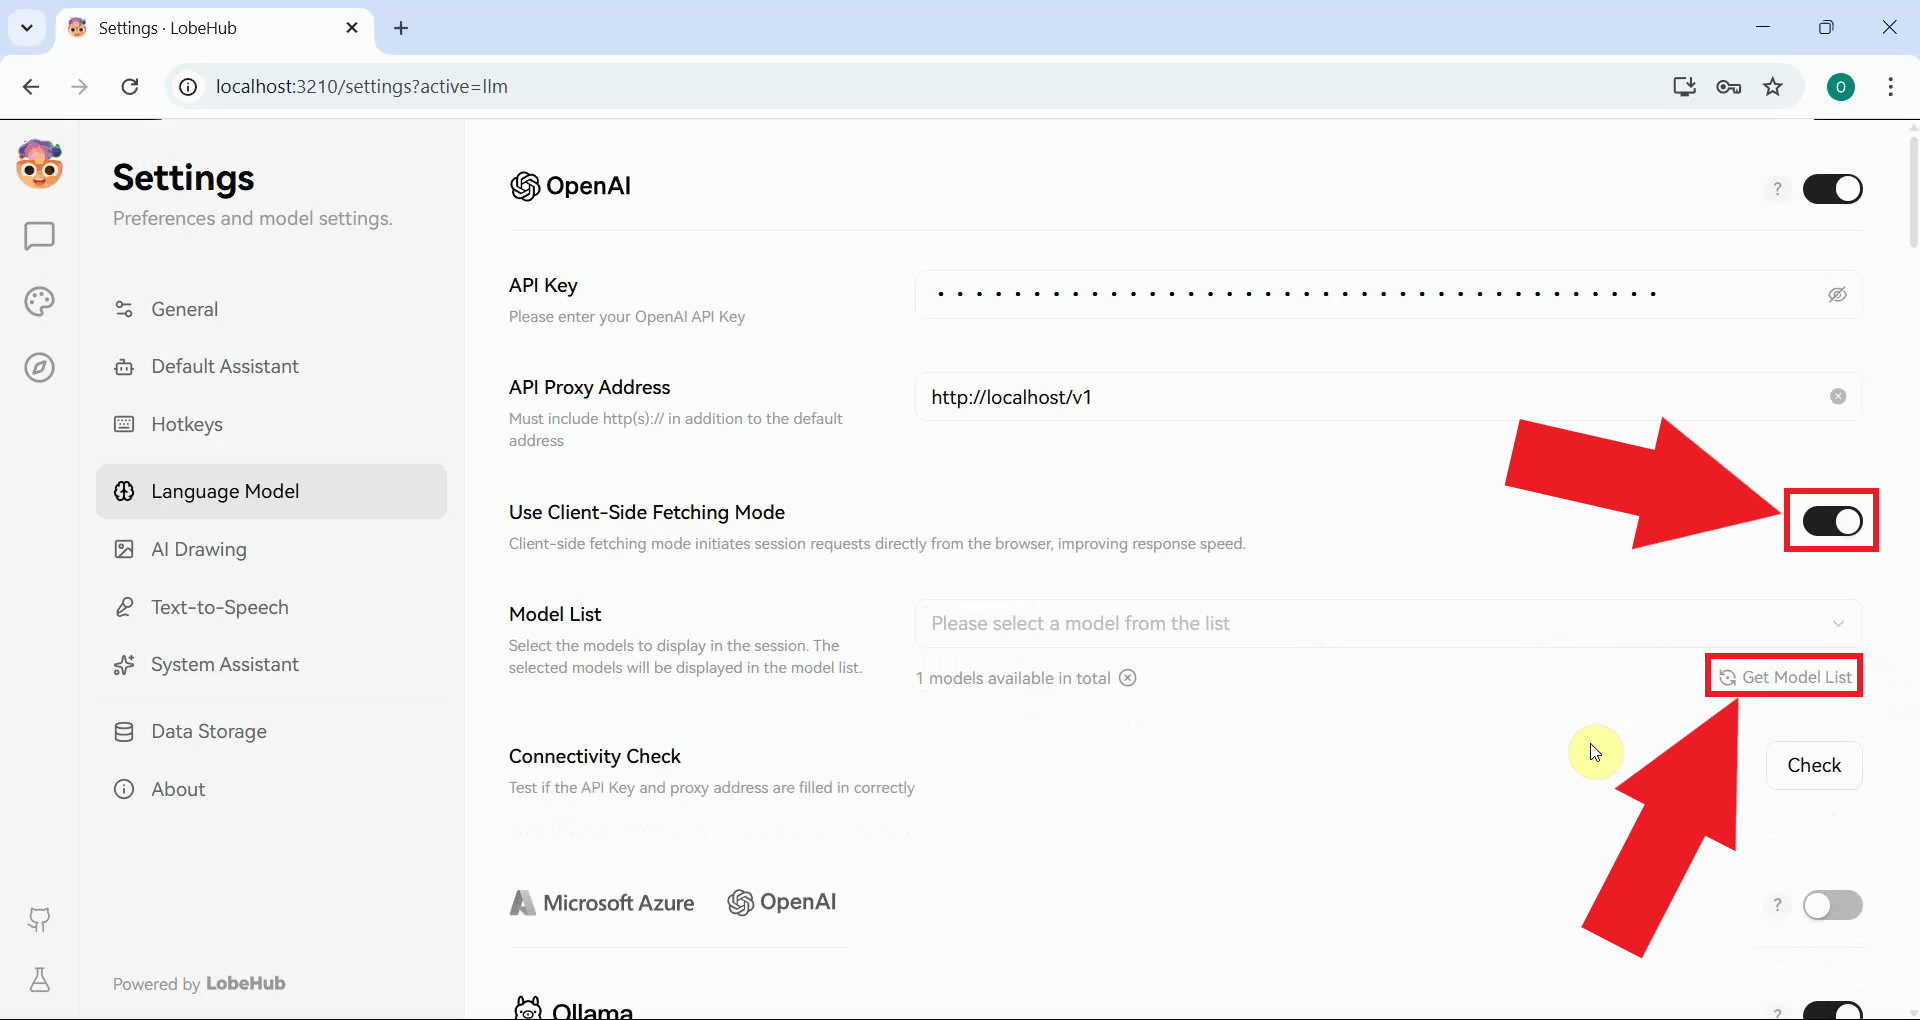Select Text-to-Speech in settings menu

point(219,607)
